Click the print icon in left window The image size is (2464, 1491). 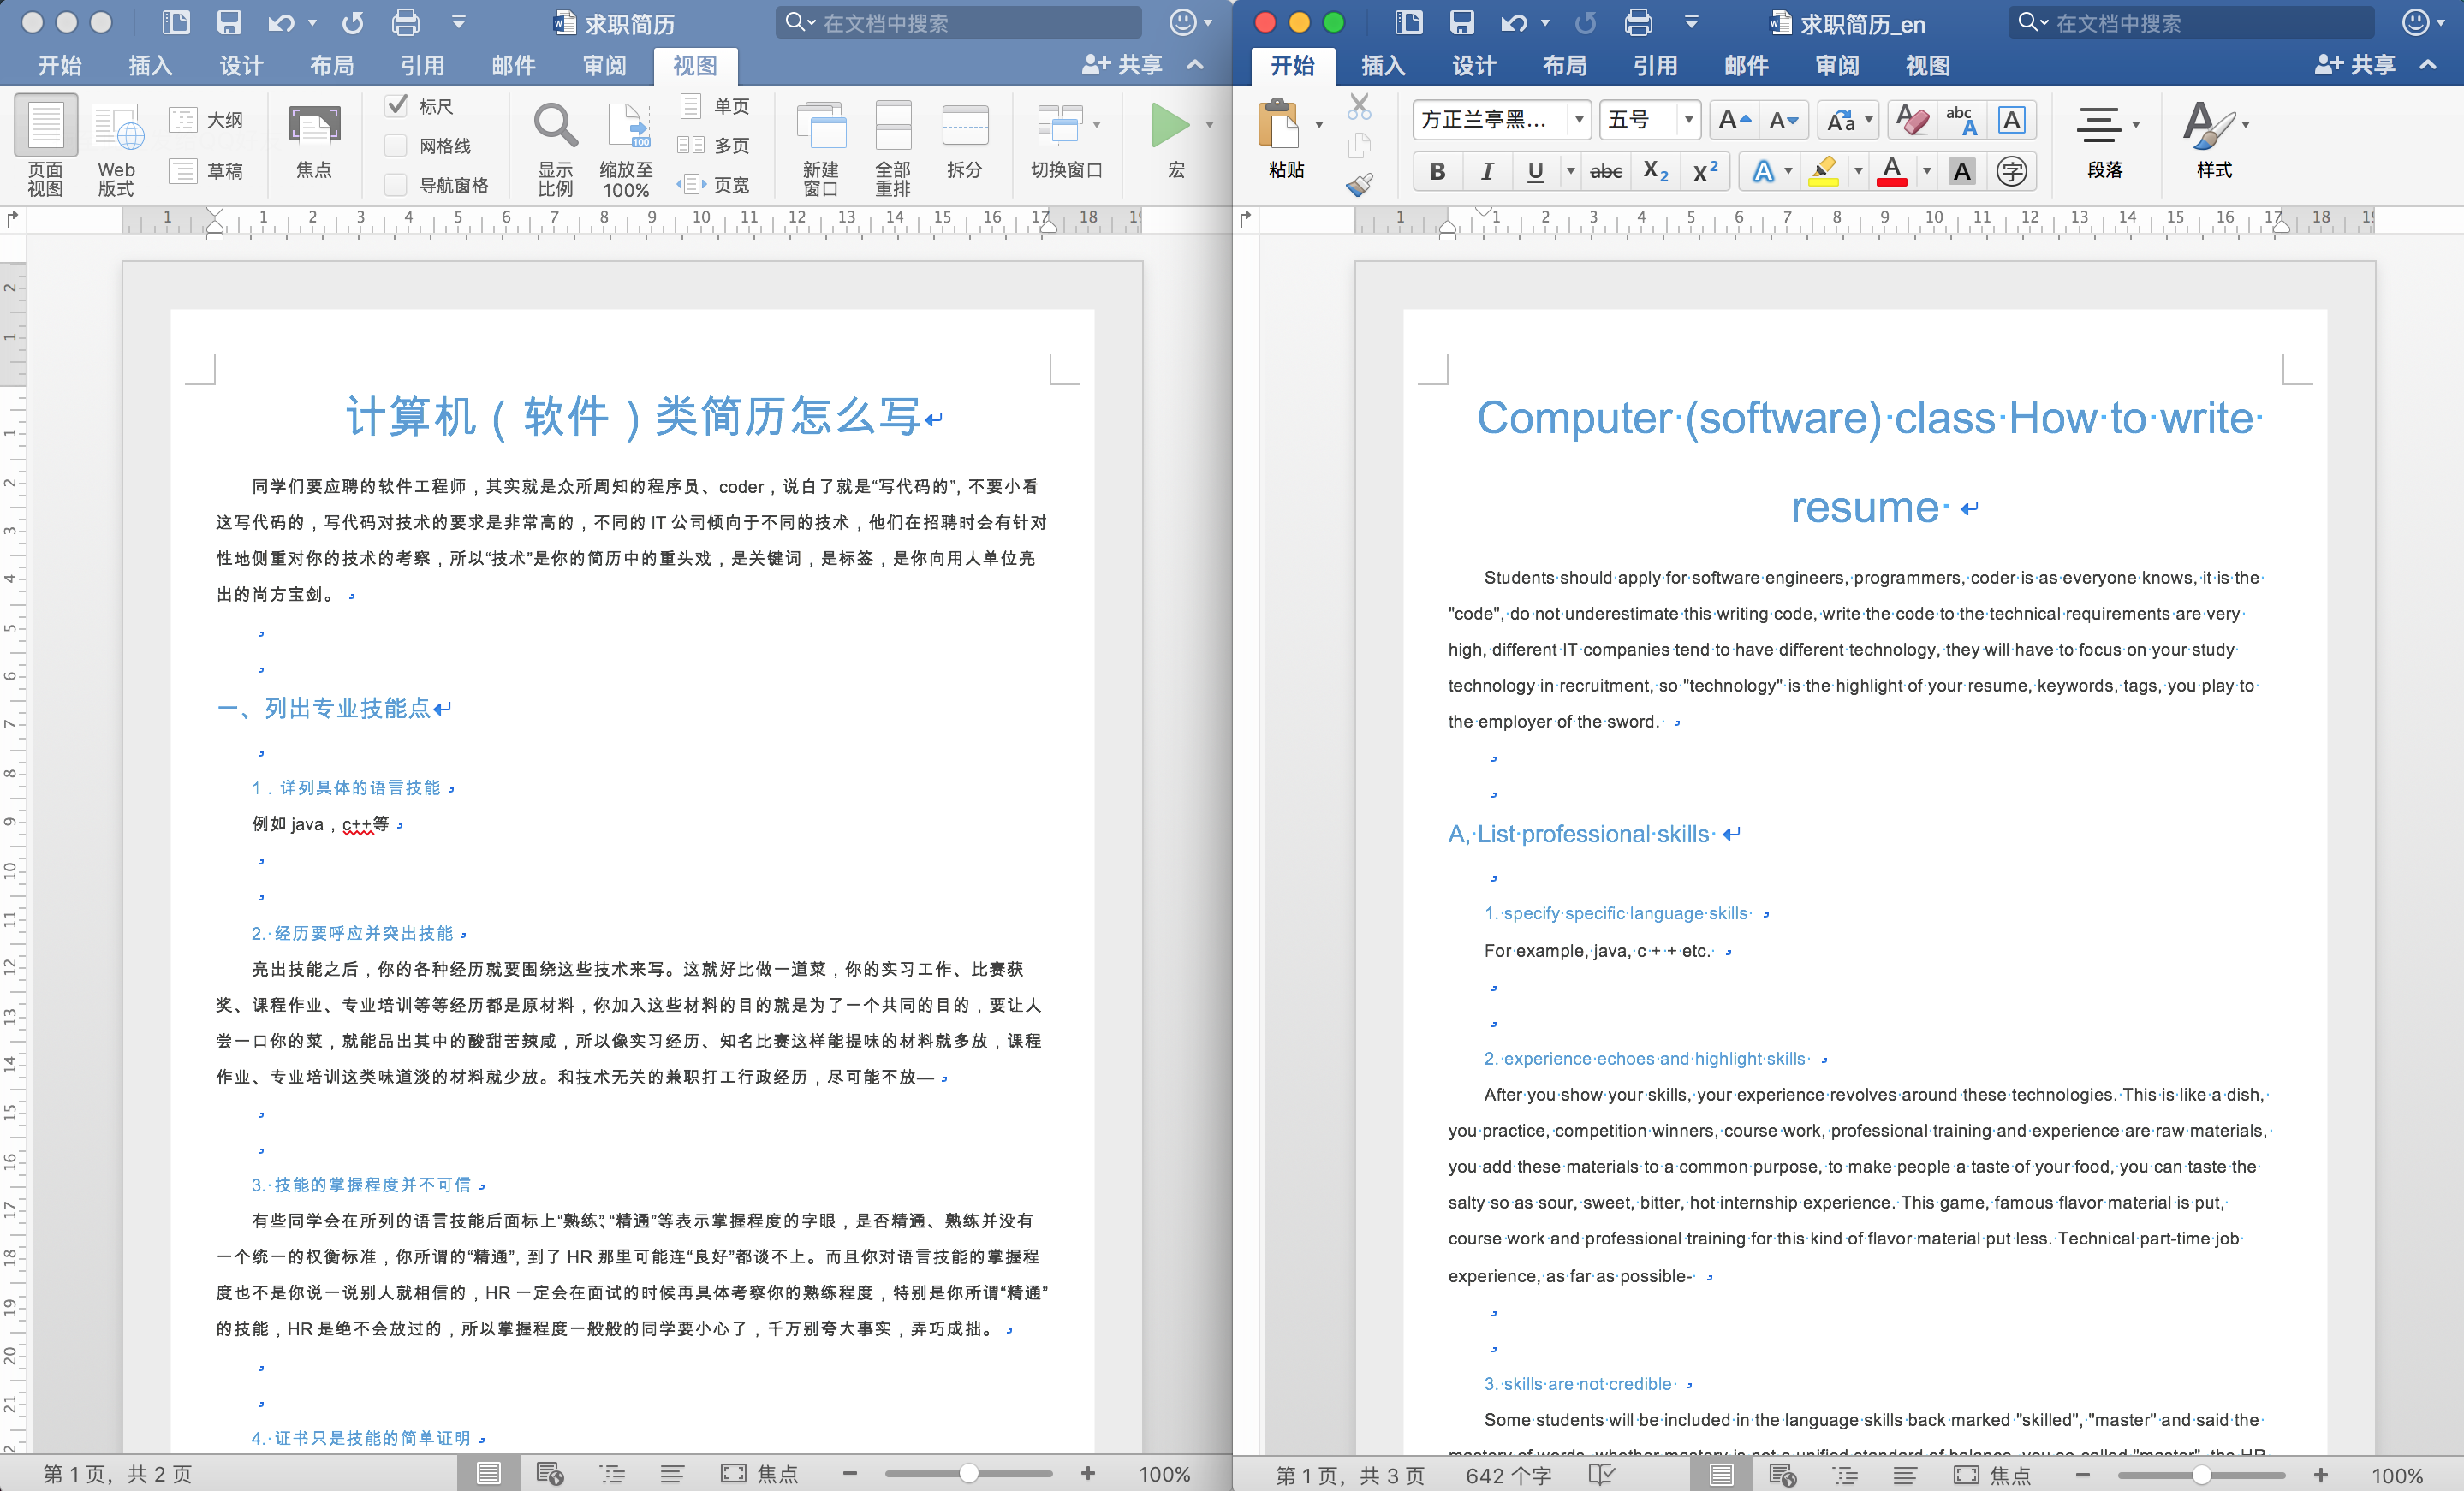(x=405, y=22)
